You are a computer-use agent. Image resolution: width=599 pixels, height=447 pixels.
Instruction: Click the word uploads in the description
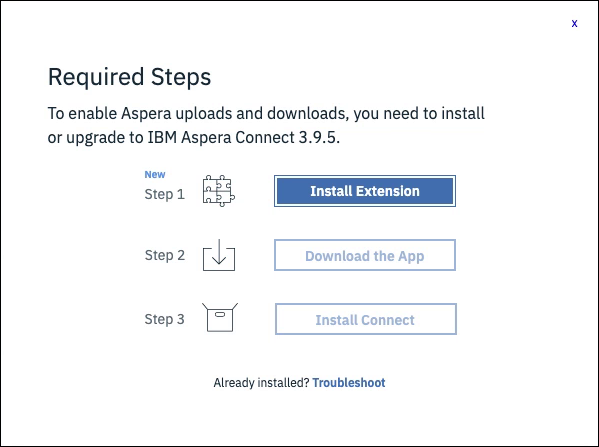pos(204,114)
